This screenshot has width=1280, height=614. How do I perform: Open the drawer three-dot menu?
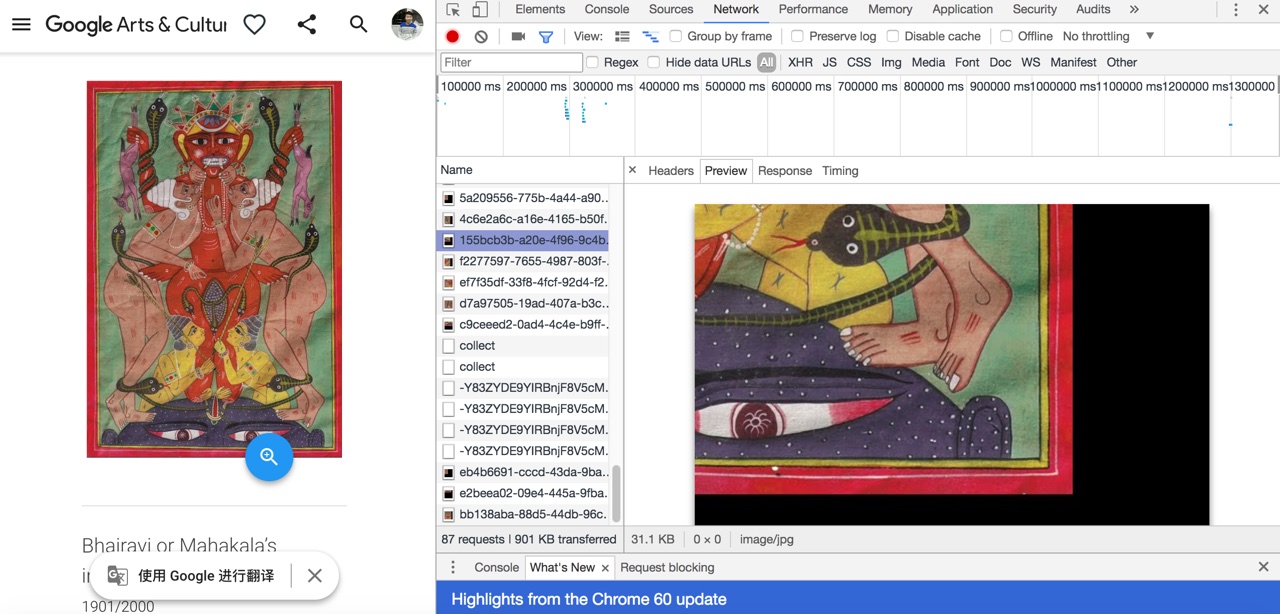(452, 567)
